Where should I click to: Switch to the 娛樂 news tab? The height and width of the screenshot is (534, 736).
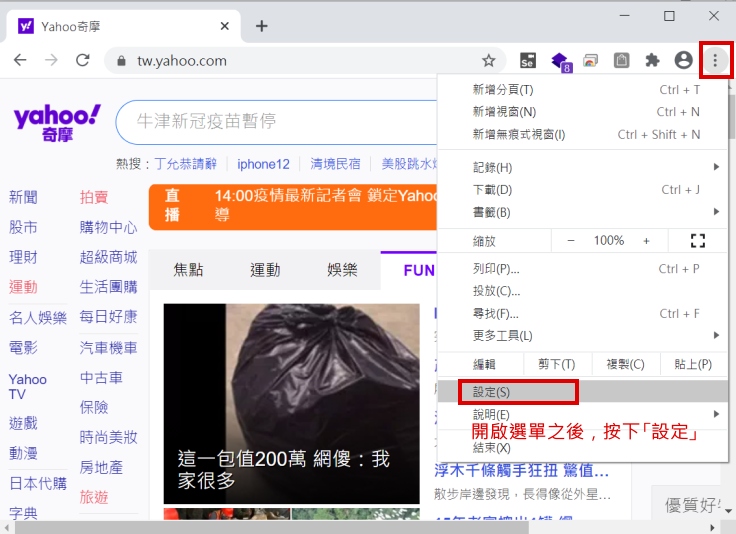[342, 270]
